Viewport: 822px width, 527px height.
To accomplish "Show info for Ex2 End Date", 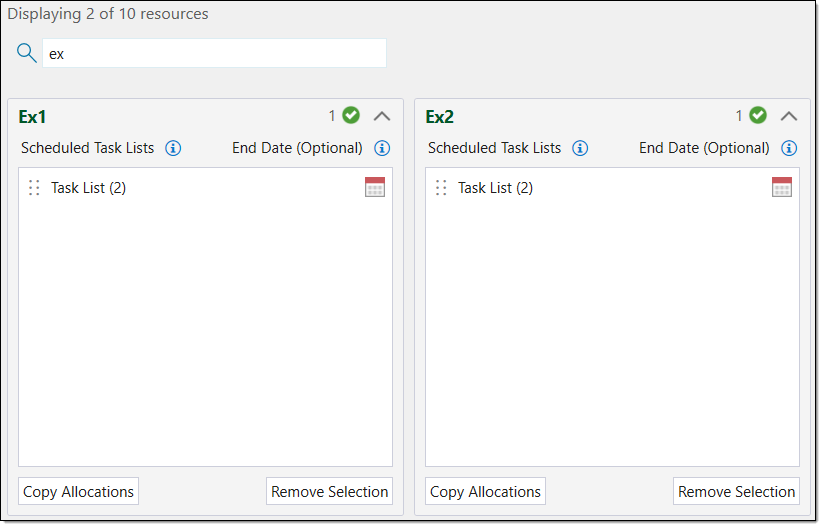I will (x=789, y=148).
